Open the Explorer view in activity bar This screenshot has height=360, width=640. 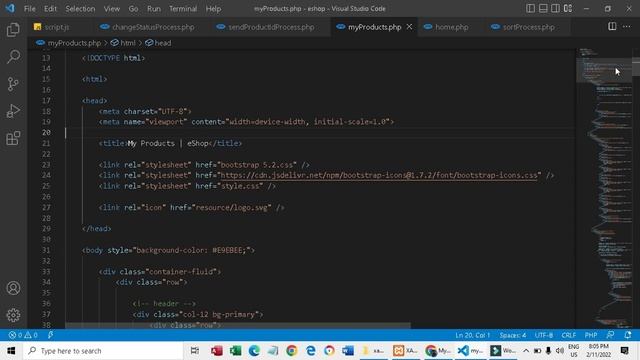pyautogui.click(x=13, y=29)
